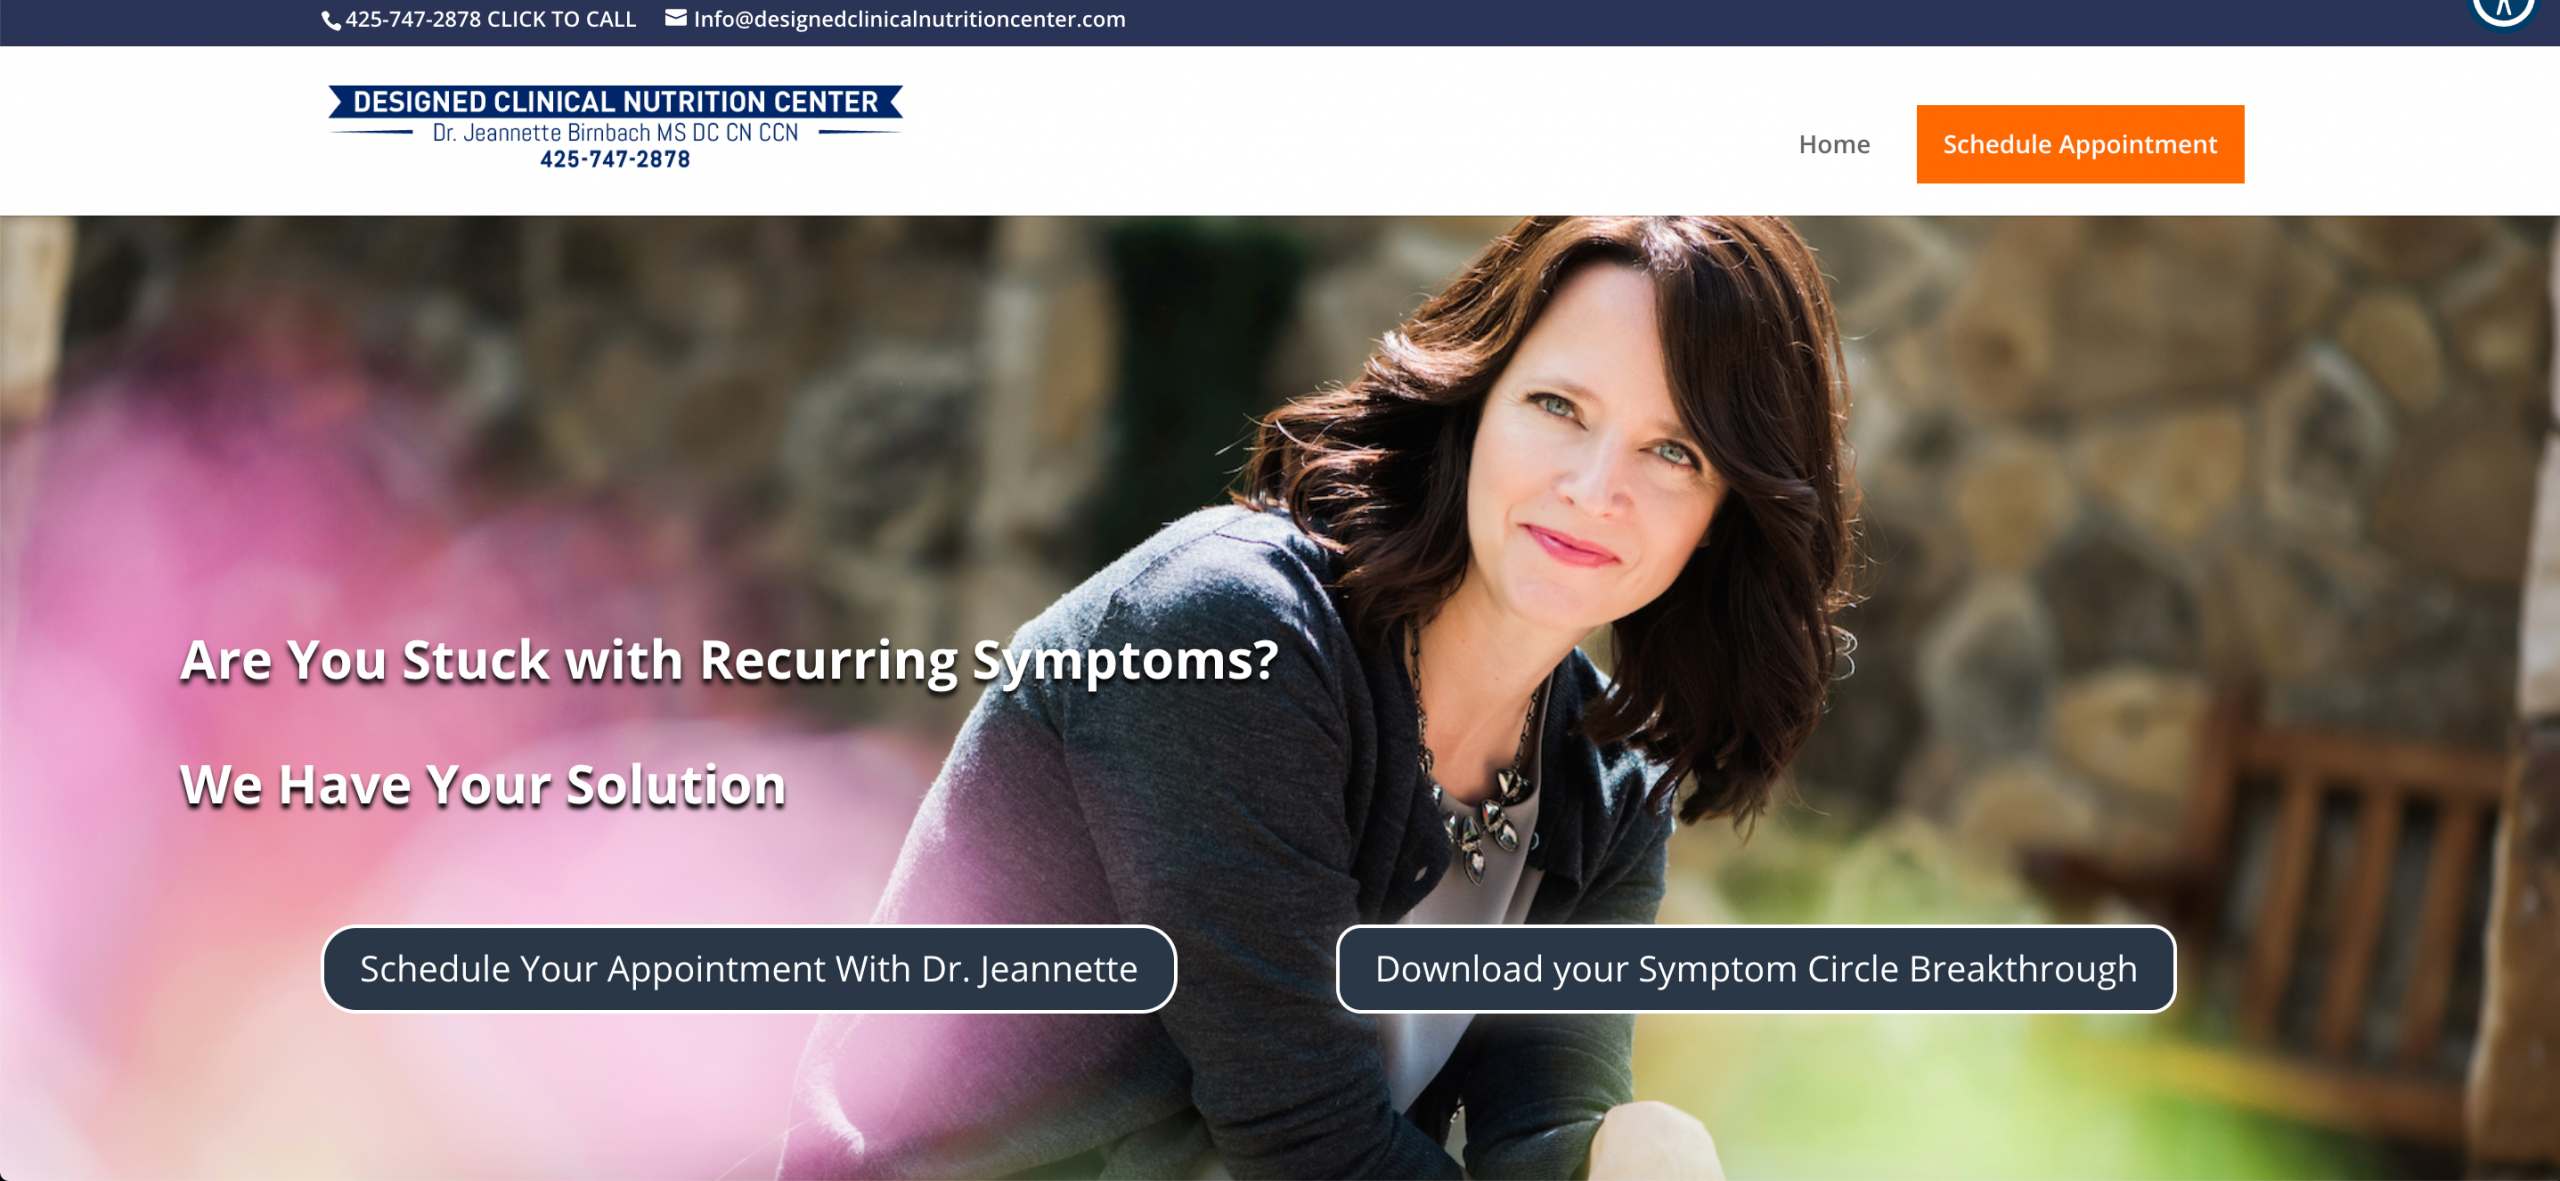Click Schedule Your Appointment With Dr. Jeannette

click(749, 969)
